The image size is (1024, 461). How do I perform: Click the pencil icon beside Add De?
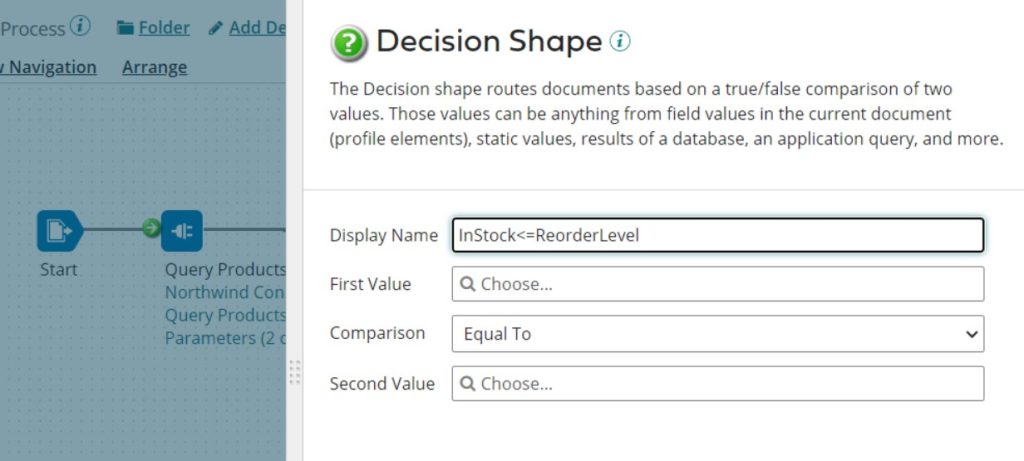[216, 28]
